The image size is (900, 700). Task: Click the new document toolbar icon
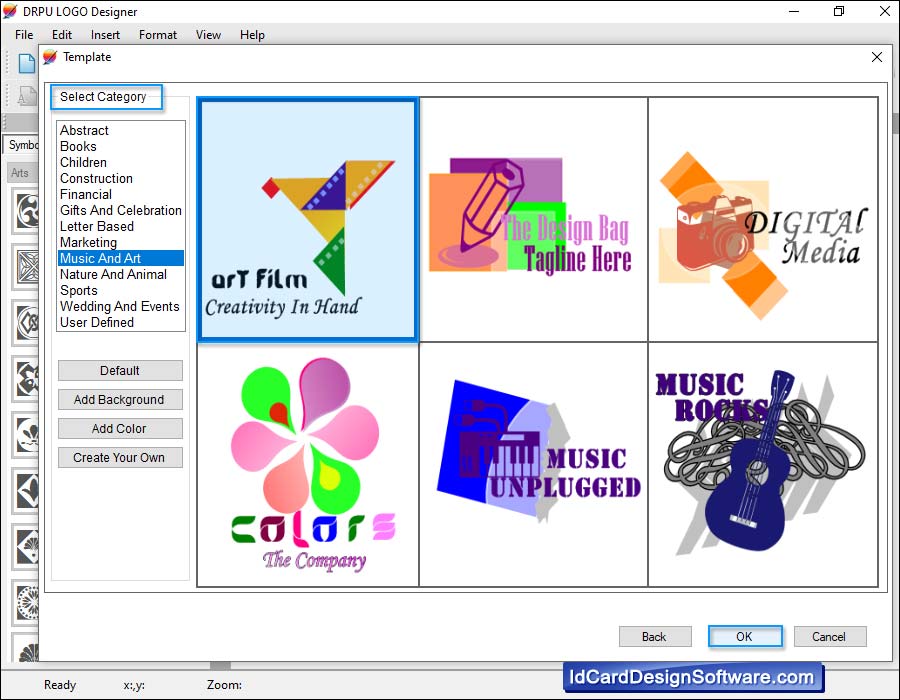click(27, 63)
